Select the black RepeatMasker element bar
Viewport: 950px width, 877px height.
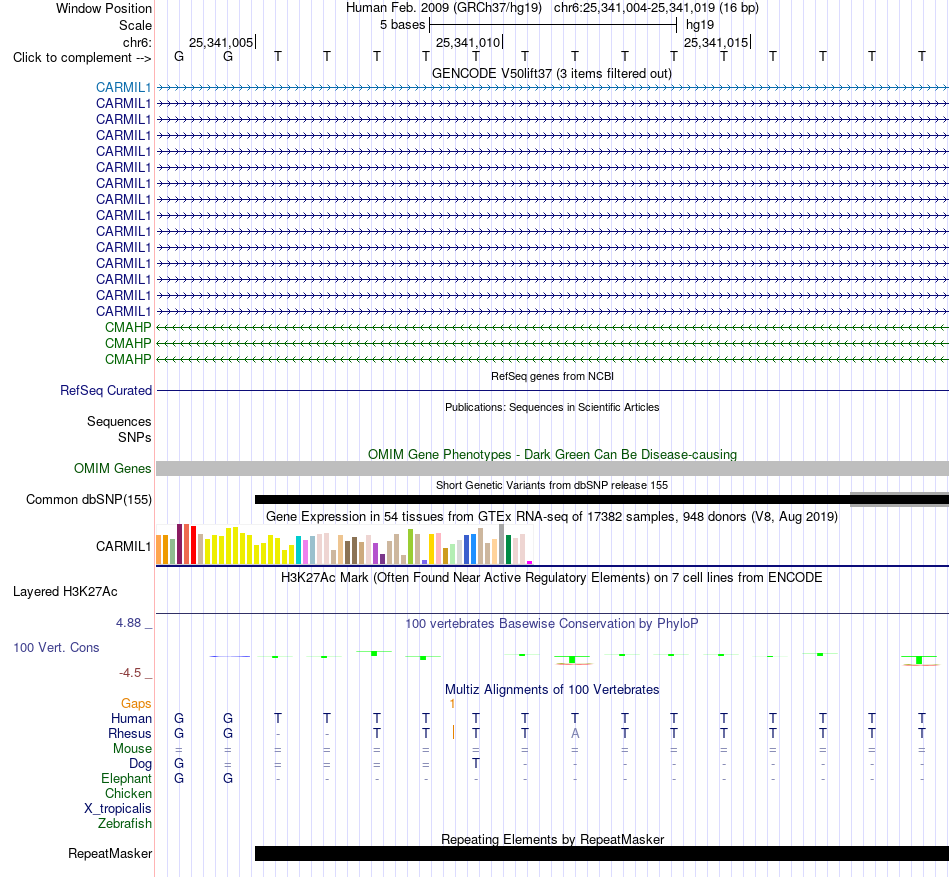[602, 853]
